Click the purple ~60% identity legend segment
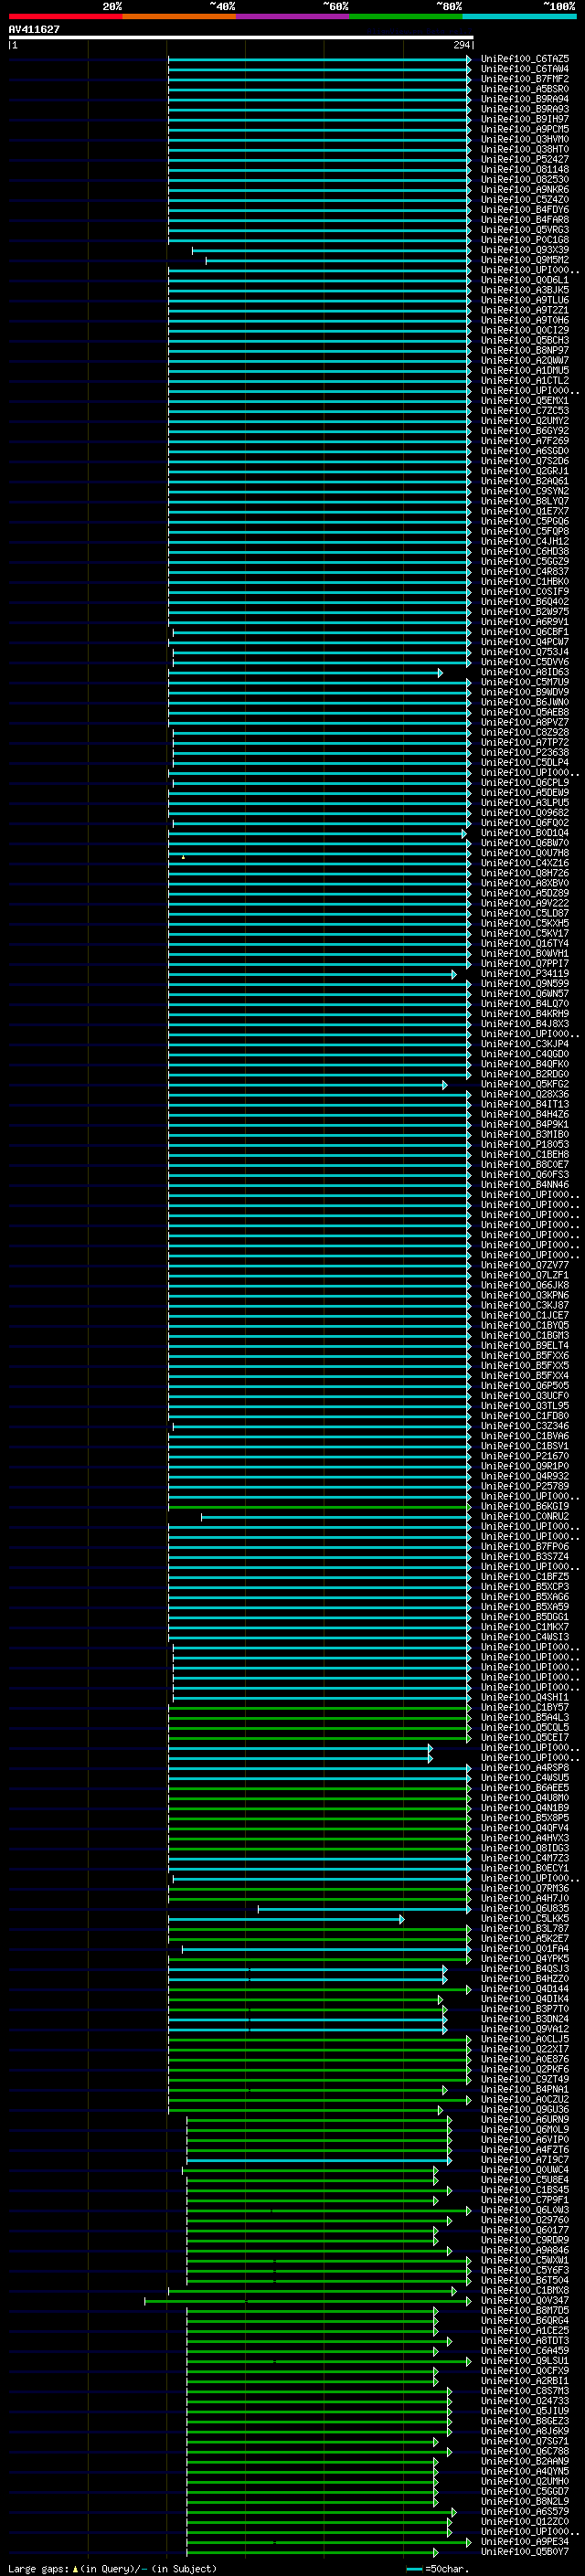Screen dimensions: 585x2576 click(292, 16)
